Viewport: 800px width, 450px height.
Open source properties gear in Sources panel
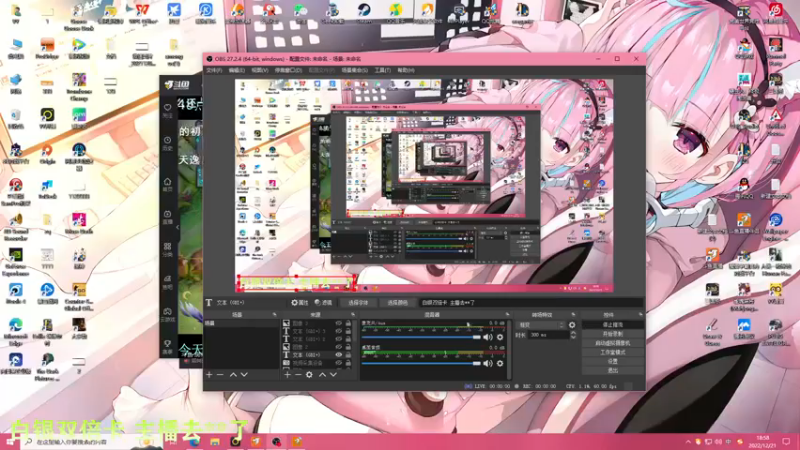pos(309,374)
